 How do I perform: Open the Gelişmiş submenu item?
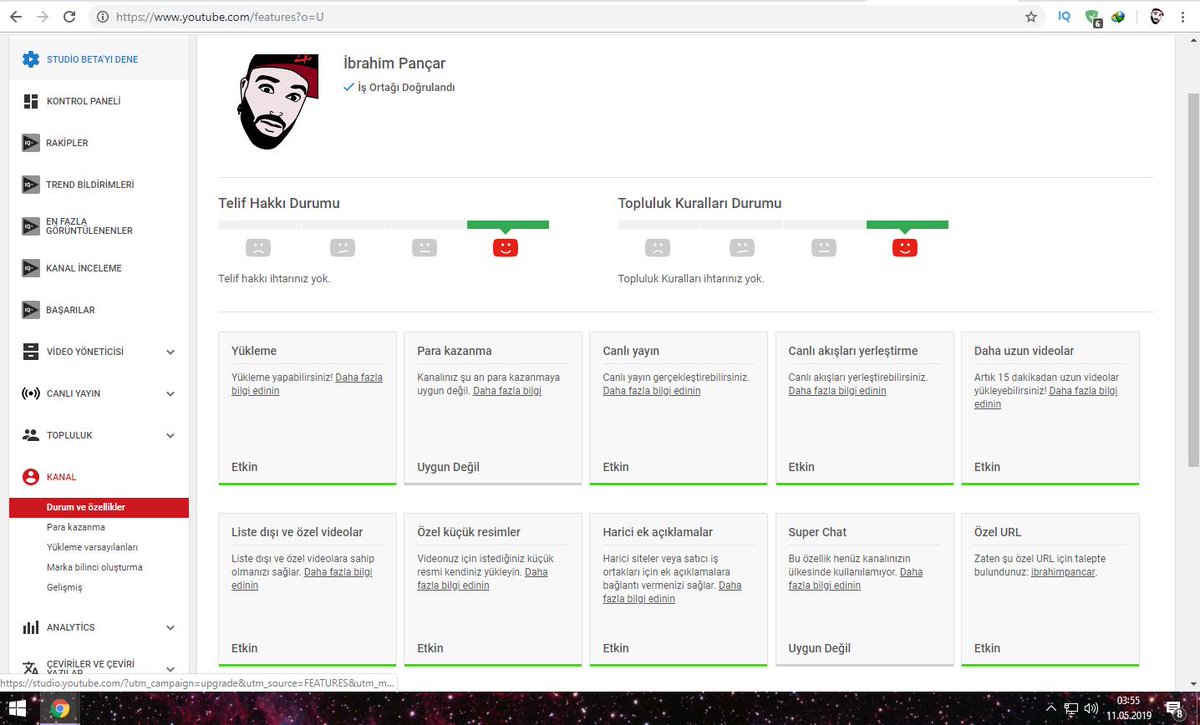pyautogui.click(x=64, y=587)
